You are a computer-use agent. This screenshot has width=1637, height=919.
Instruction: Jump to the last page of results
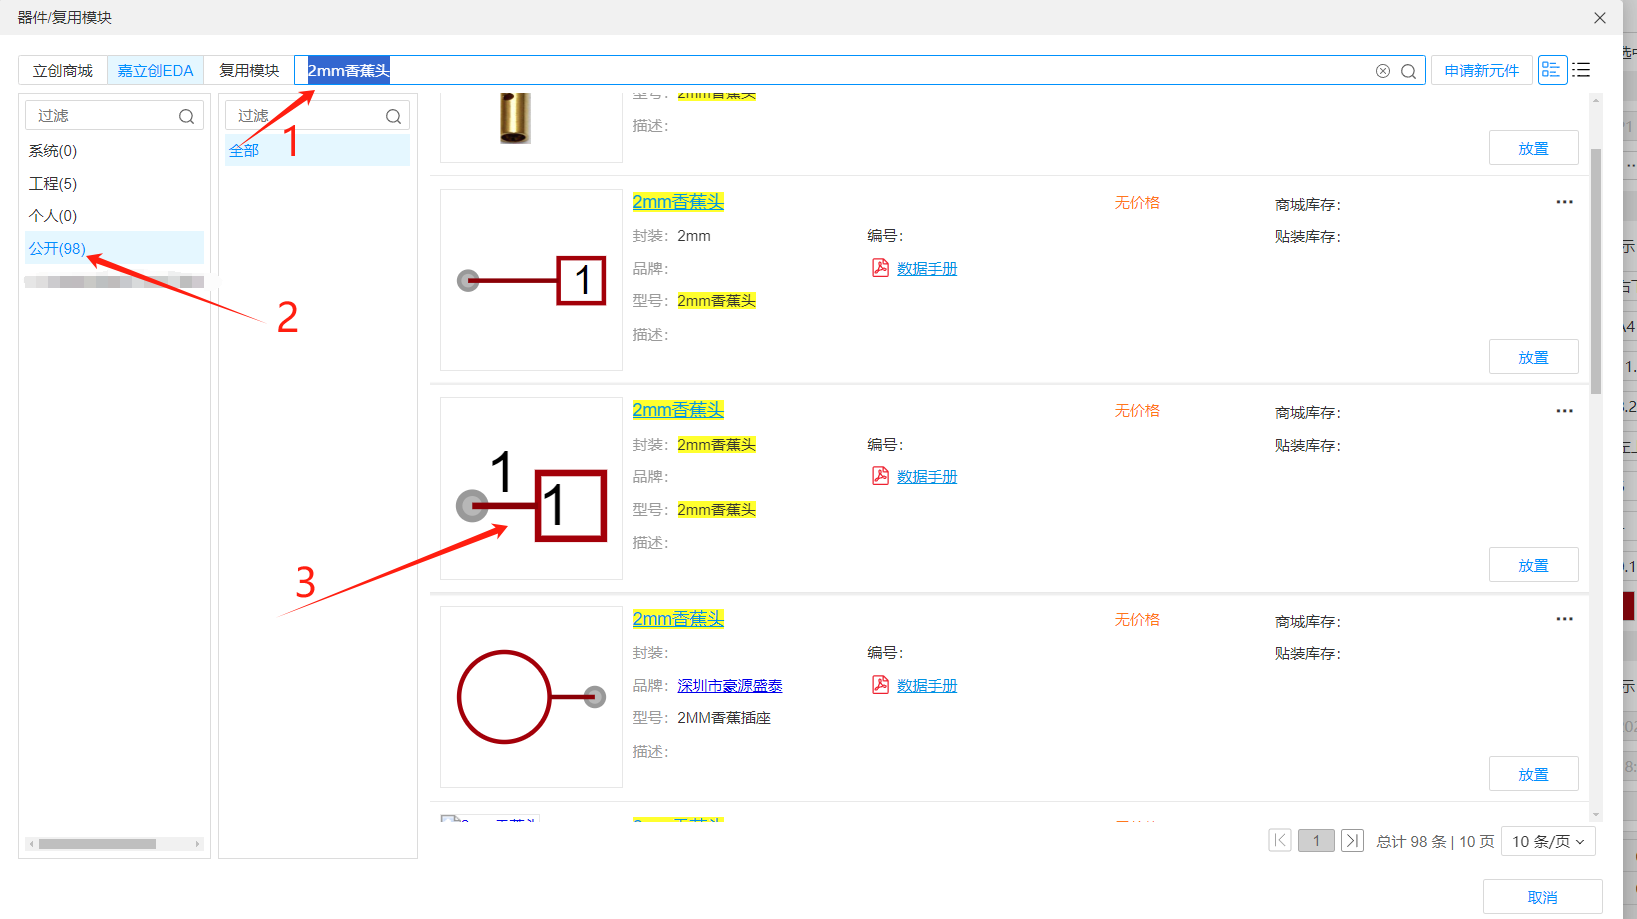click(1352, 840)
